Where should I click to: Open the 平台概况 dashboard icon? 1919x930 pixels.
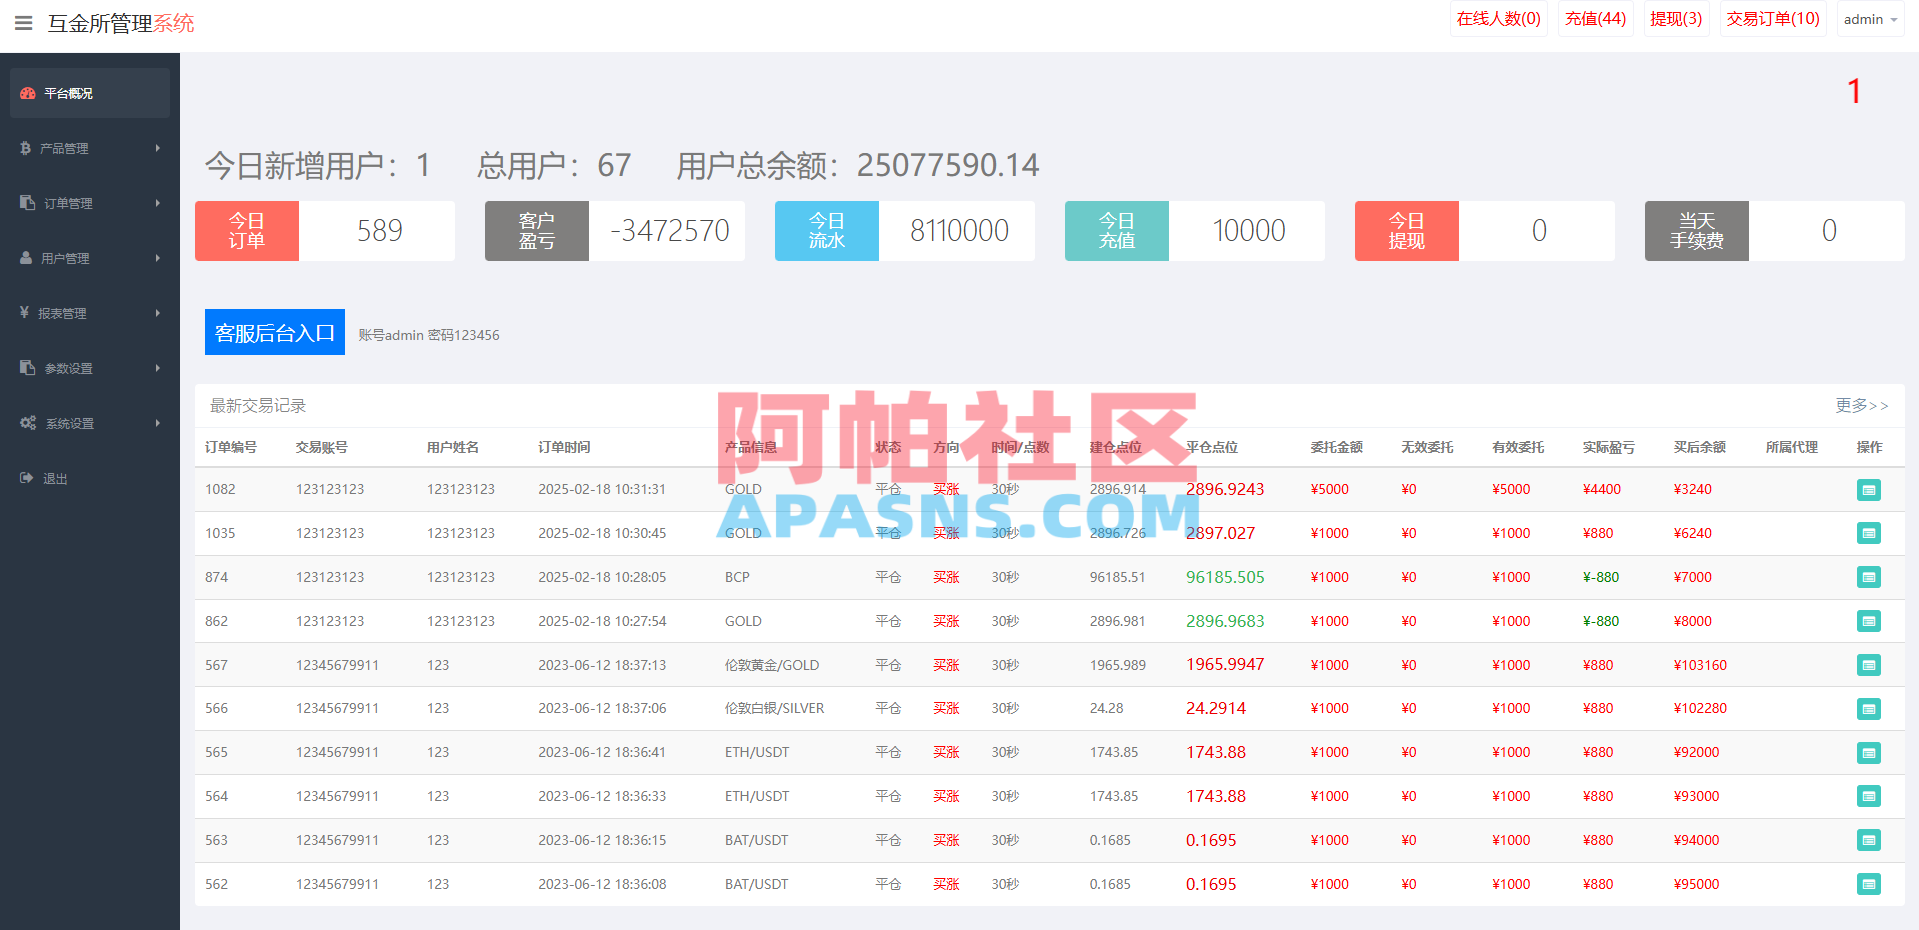[x=26, y=93]
